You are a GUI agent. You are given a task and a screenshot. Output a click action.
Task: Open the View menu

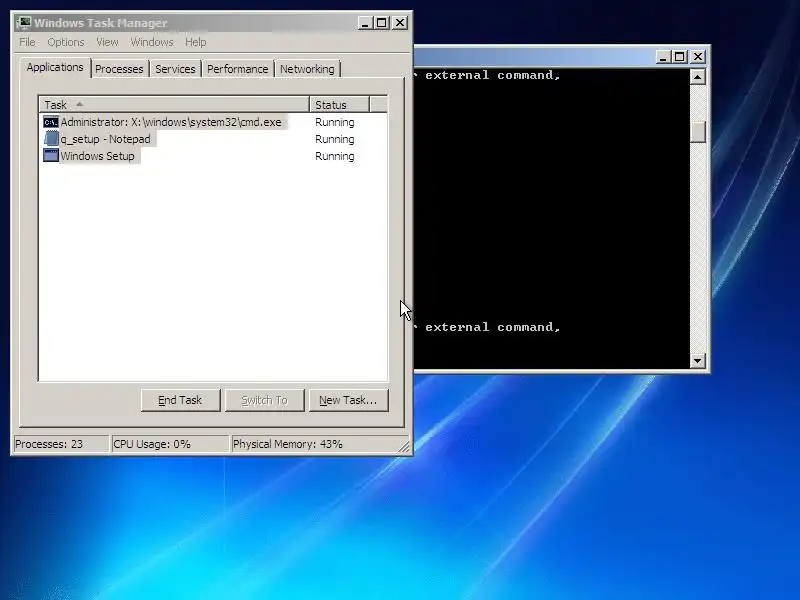107,42
